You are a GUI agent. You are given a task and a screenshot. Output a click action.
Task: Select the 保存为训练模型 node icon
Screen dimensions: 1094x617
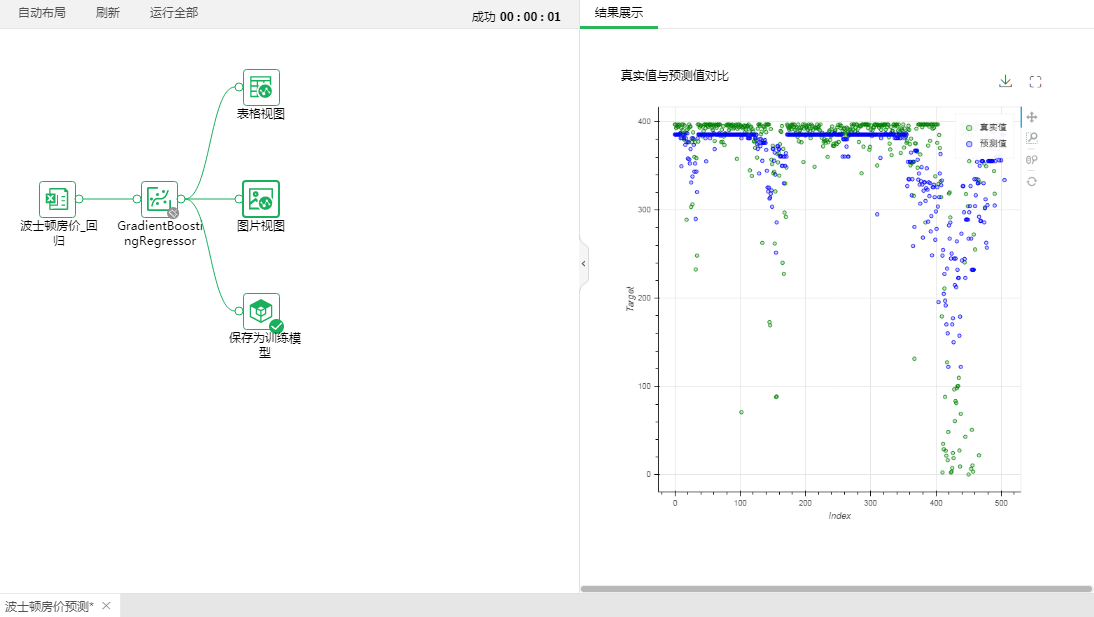tap(261, 311)
